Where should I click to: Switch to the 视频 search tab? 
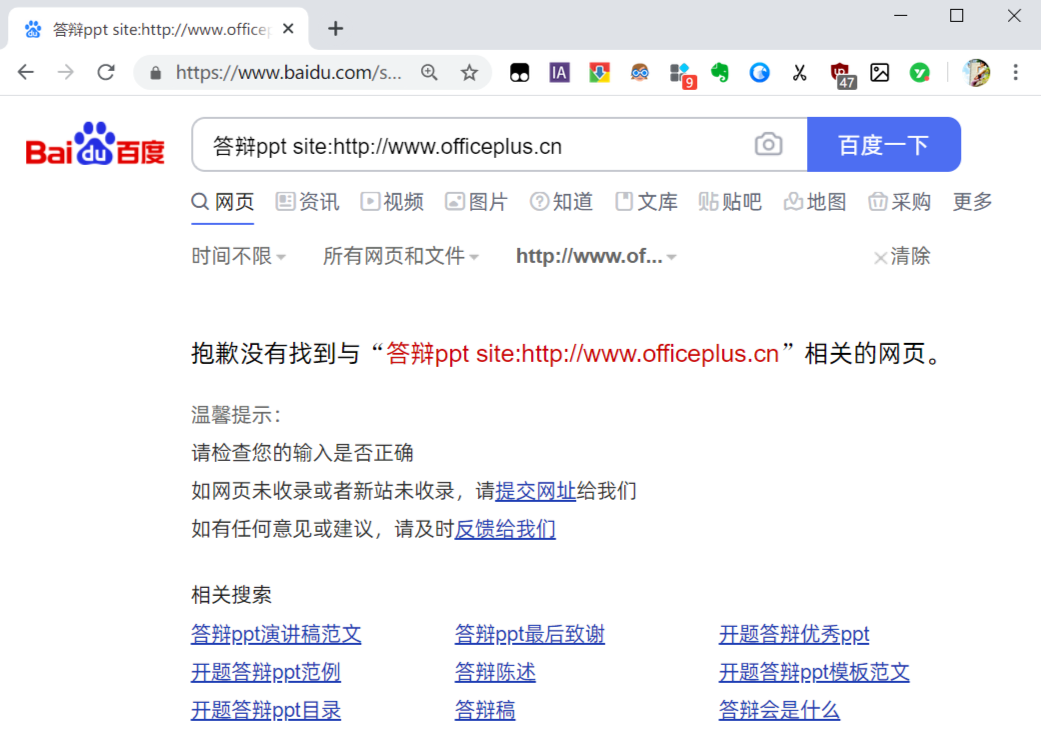coord(392,201)
